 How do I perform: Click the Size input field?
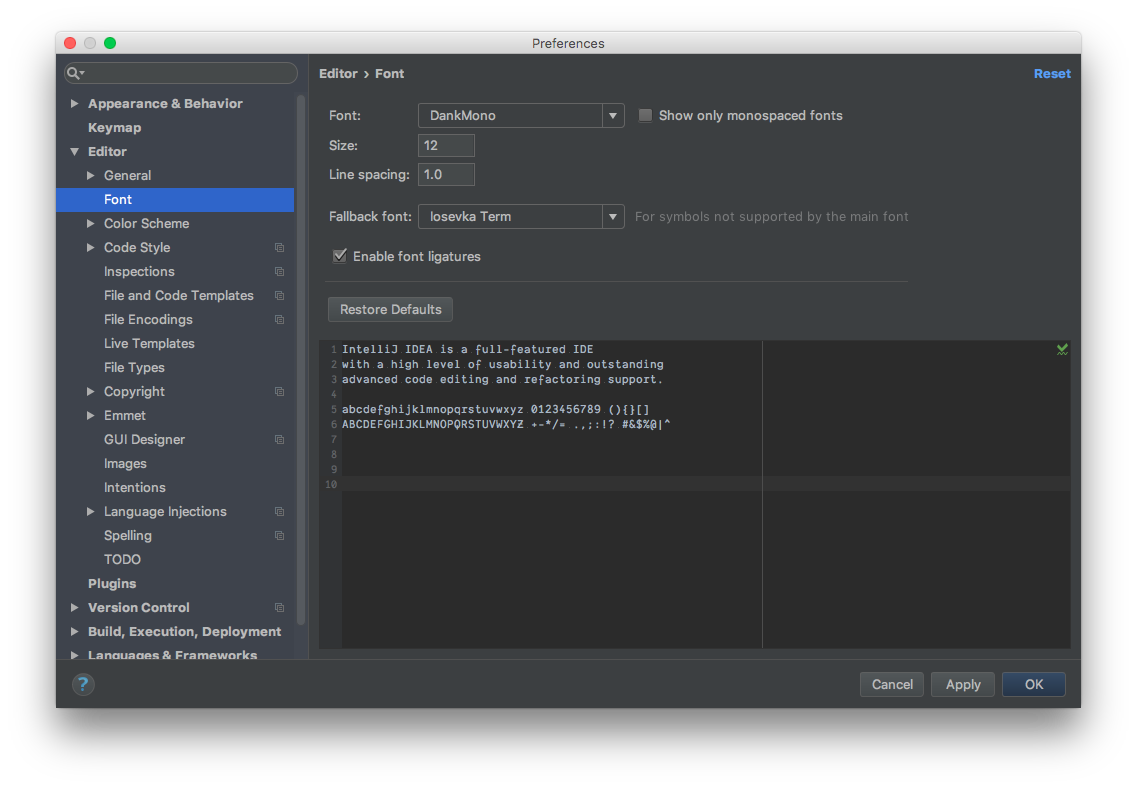[446, 146]
